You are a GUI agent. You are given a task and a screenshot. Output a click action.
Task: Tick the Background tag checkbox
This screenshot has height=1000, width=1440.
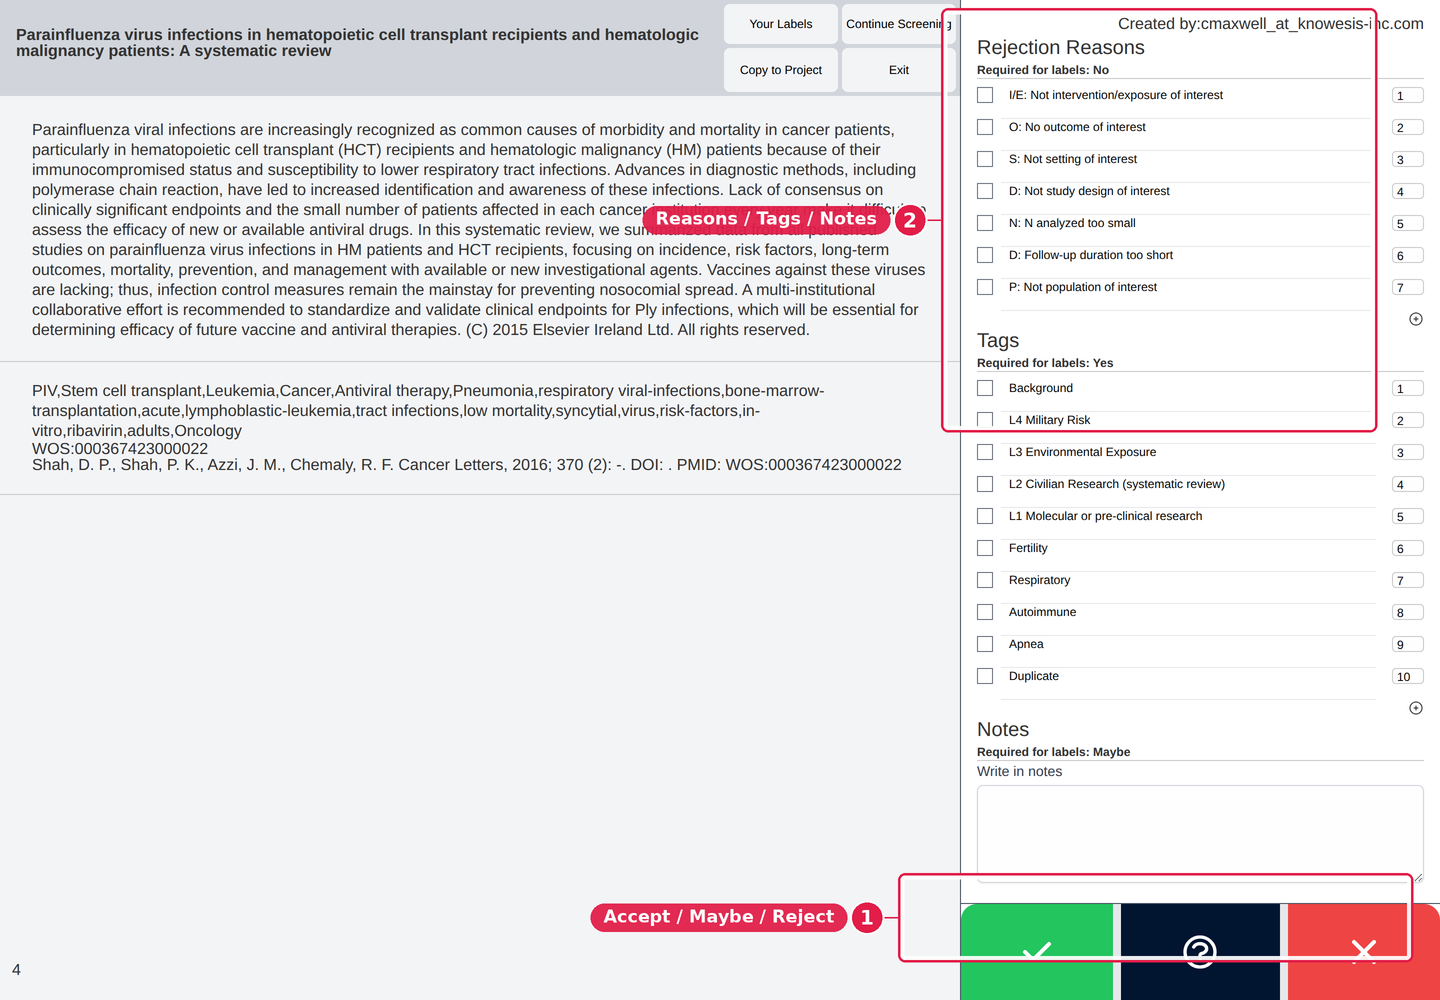coord(985,388)
